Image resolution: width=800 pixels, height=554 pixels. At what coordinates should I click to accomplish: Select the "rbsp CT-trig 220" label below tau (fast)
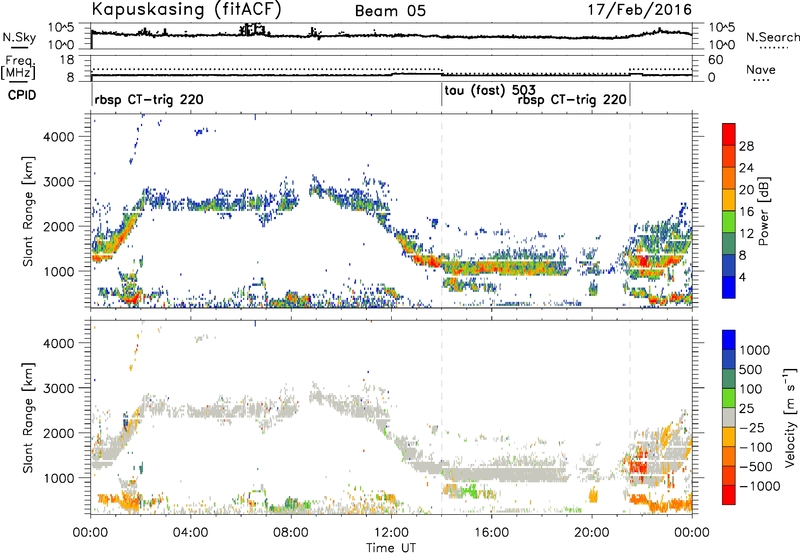pyautogui.click(x=572, y=99)
